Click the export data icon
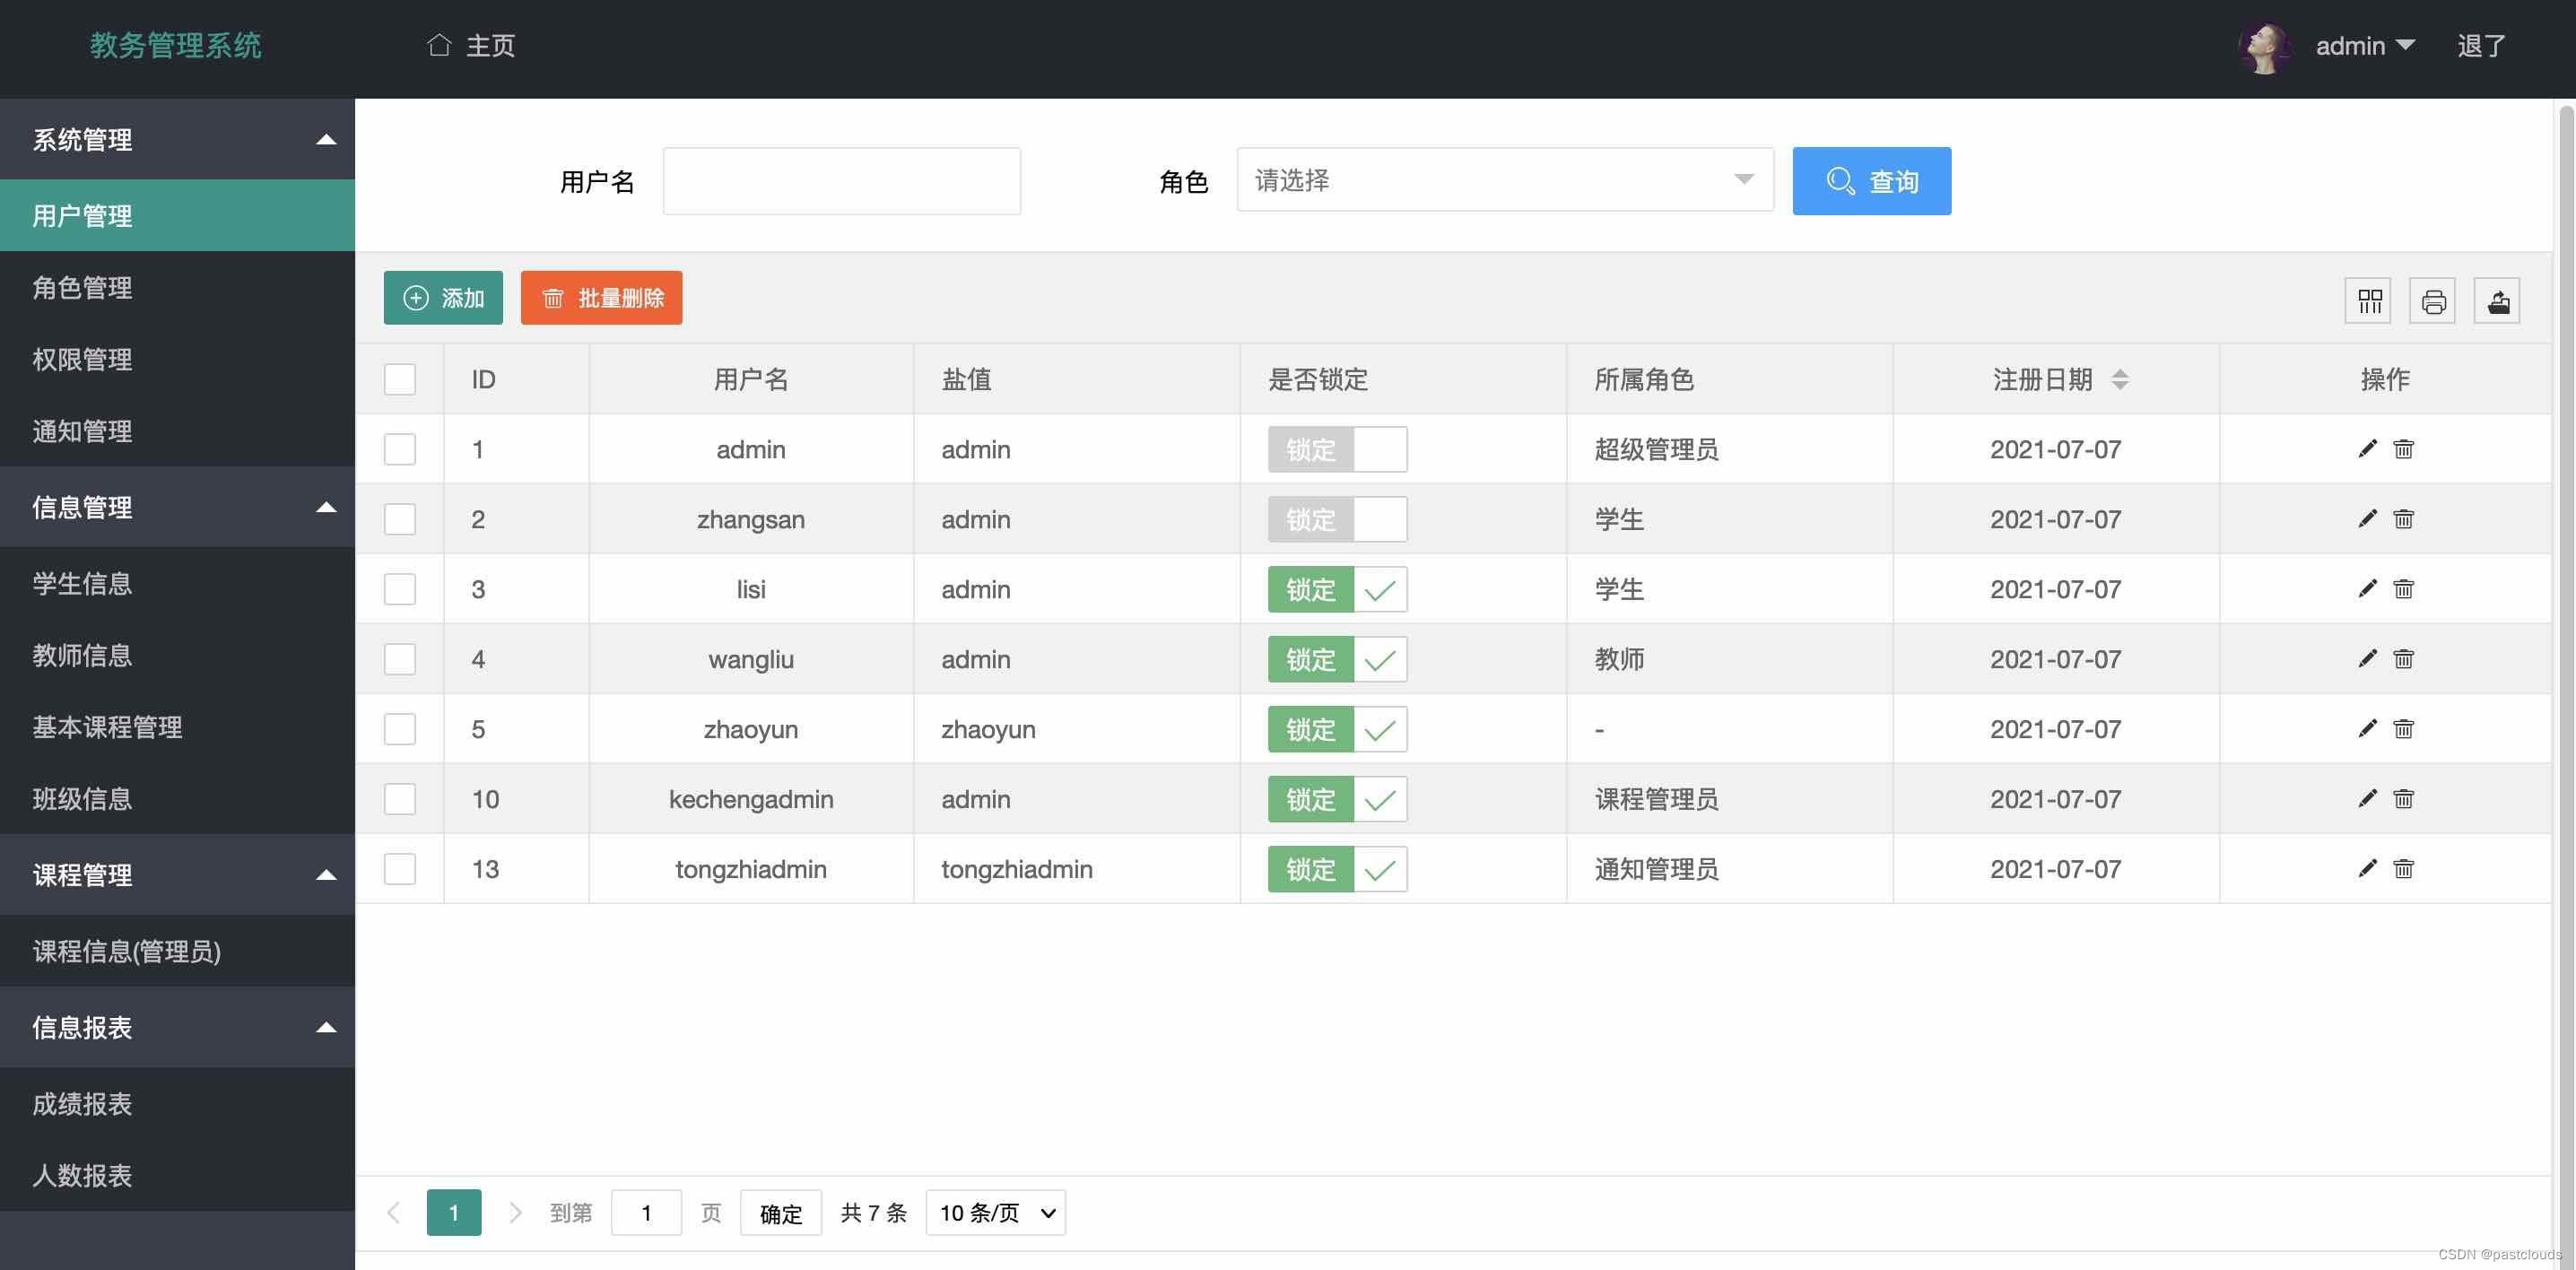 pos(2498,299)
